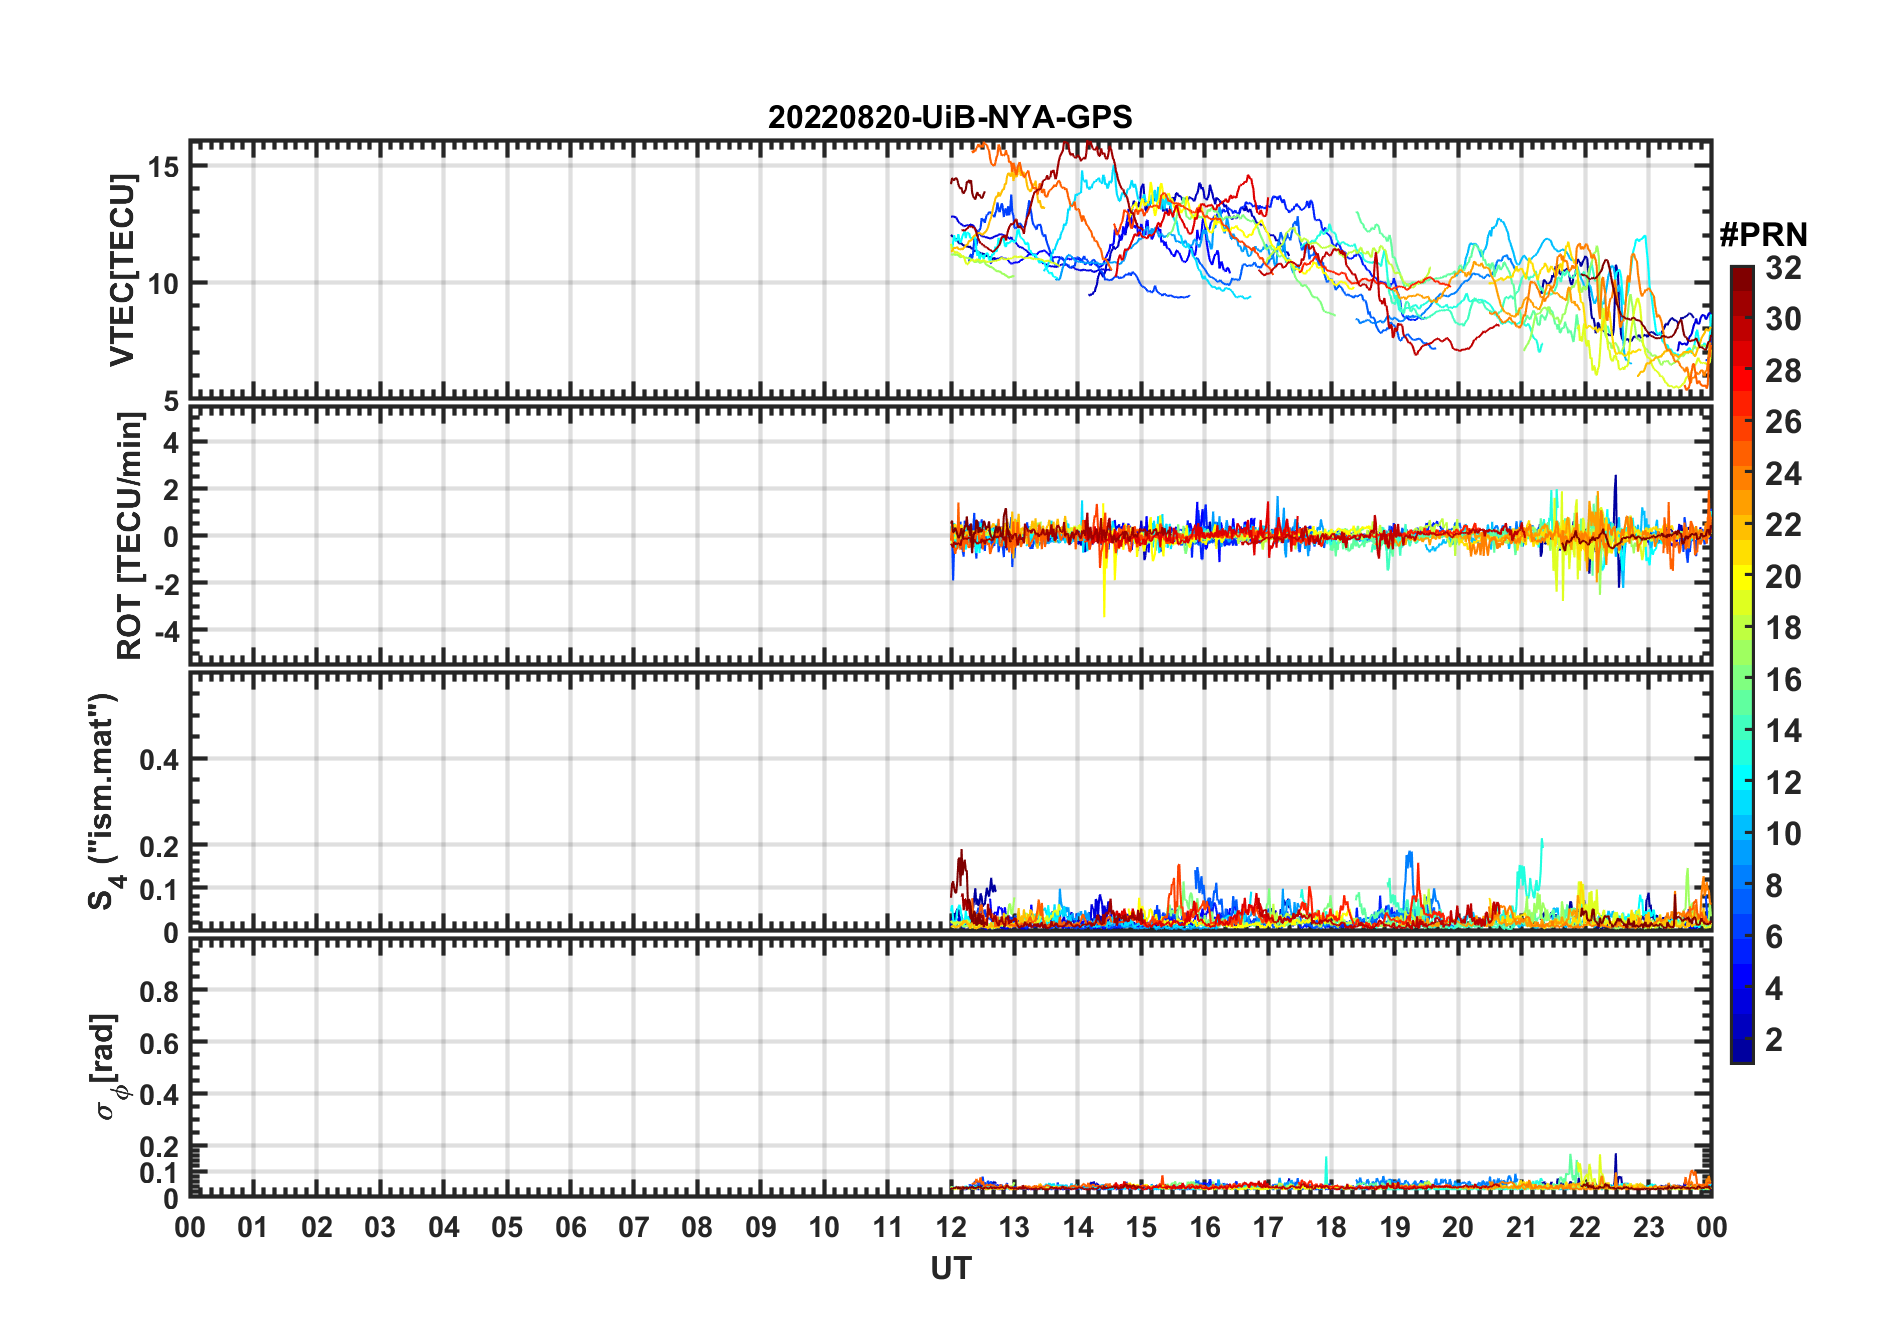Click VTEC axis tick label 15
The width and height of the screenshot is (1902, 1330).
[x=165, y=166]
